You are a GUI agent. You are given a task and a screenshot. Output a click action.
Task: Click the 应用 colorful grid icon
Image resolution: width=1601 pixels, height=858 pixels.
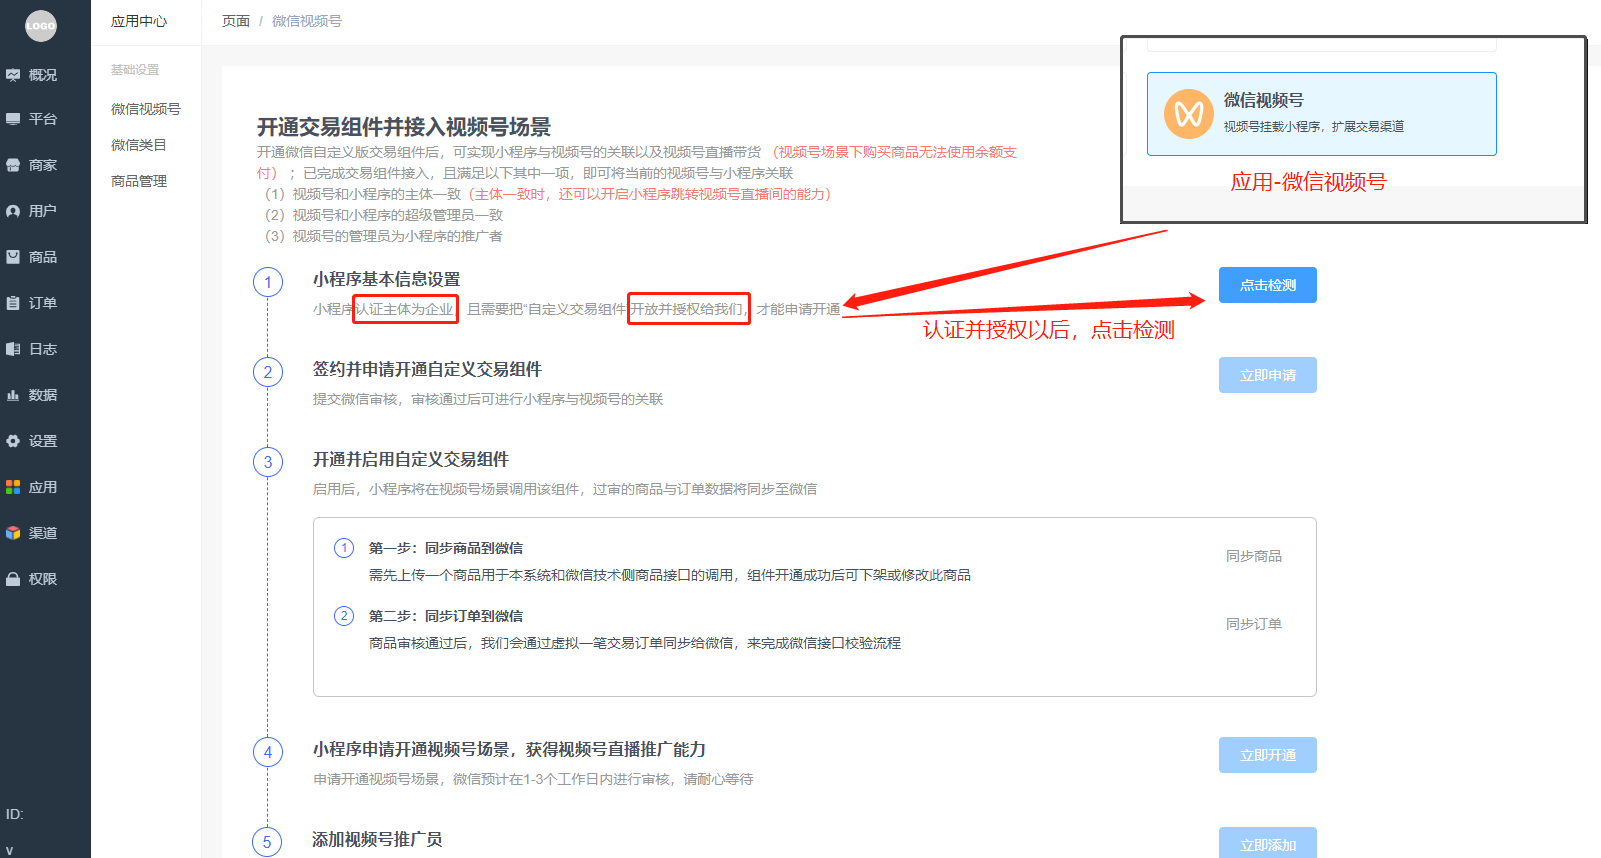click(x=13, y=487)
